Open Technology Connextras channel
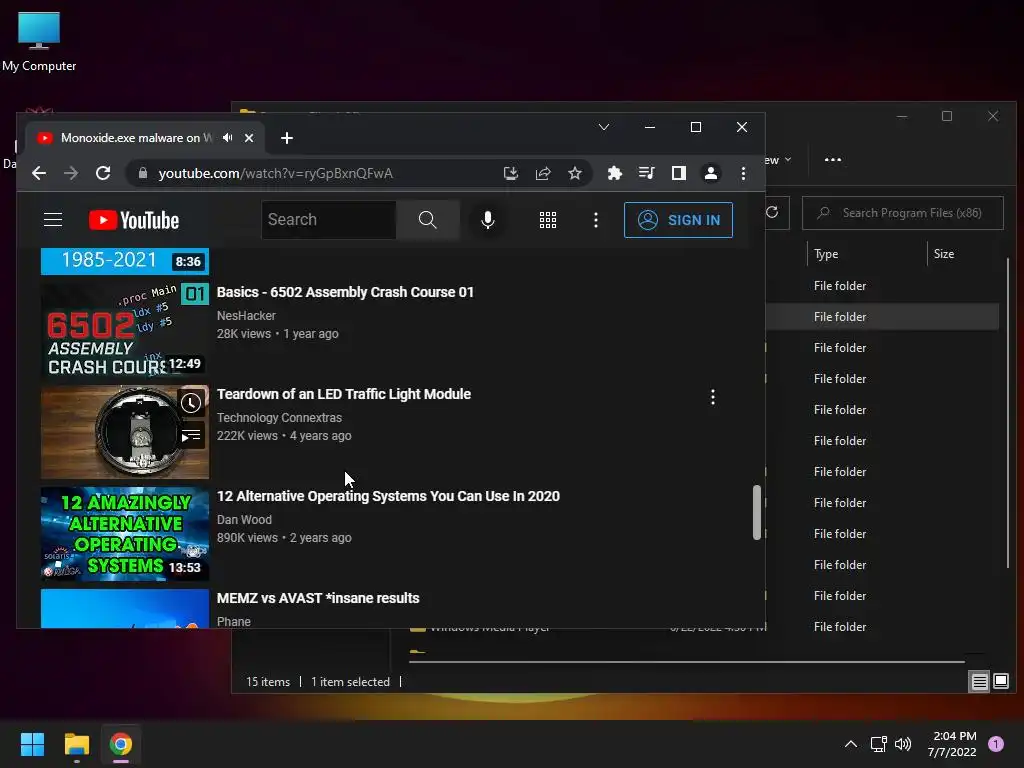 point(279,417)
